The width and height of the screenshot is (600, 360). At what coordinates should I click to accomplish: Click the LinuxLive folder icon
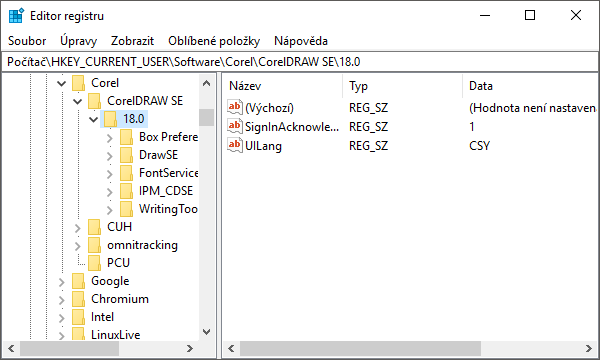(78, 334)
